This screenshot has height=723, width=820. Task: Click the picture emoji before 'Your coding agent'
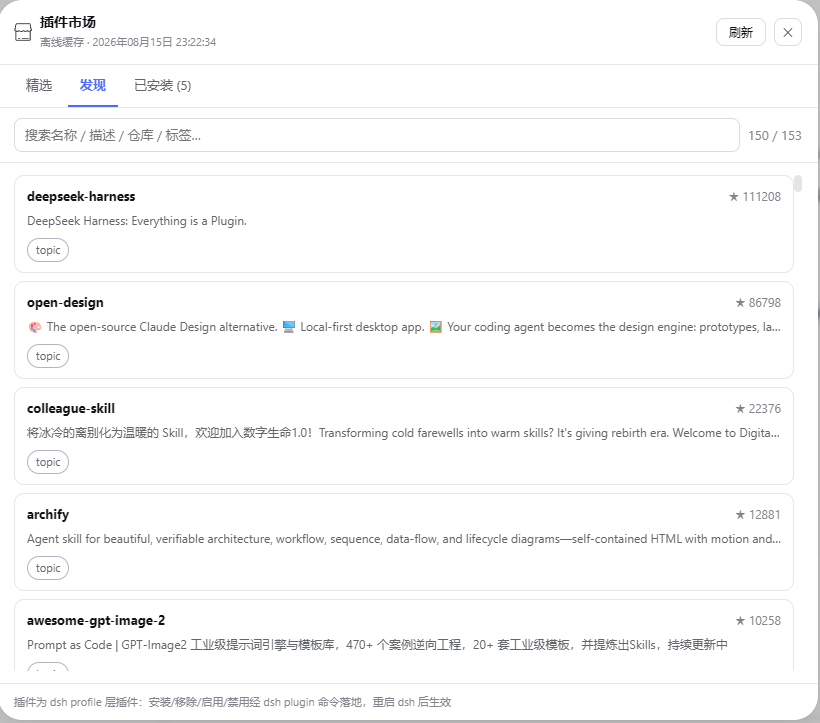[x=436, y=327]
